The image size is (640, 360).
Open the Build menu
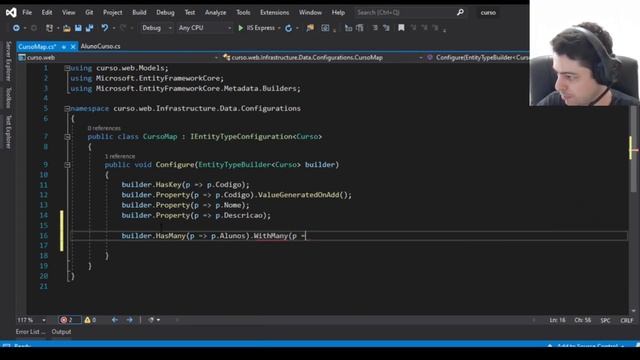139,12
